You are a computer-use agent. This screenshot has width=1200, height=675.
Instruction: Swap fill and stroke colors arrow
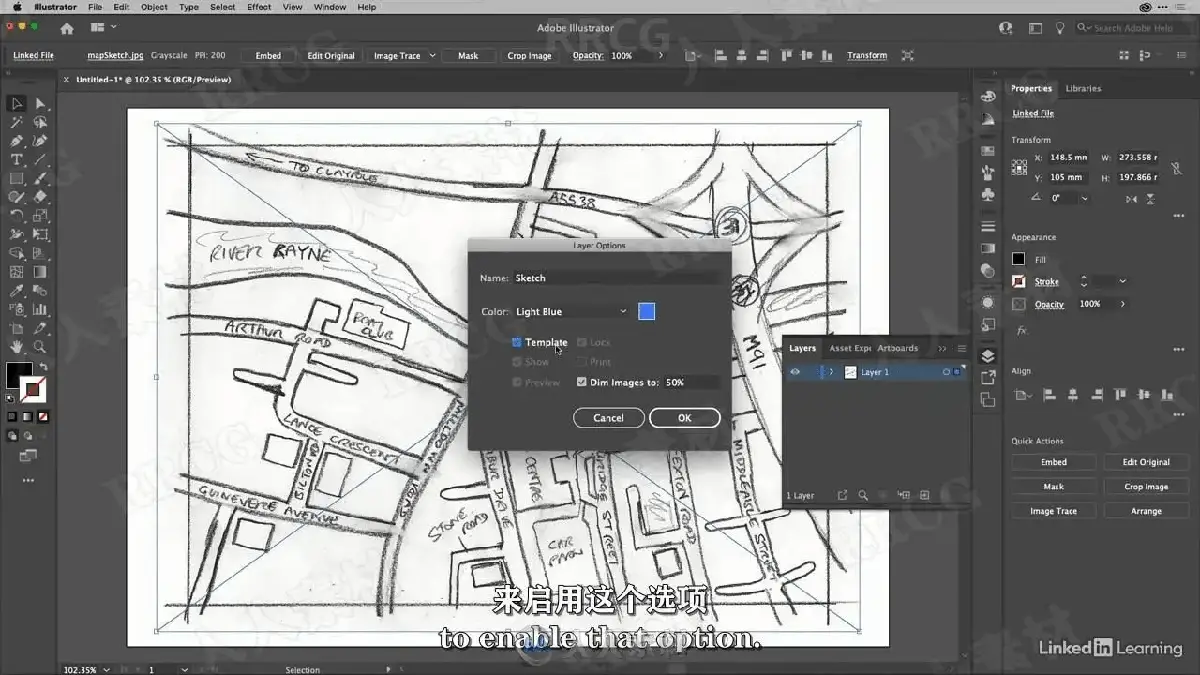point(42,367)
